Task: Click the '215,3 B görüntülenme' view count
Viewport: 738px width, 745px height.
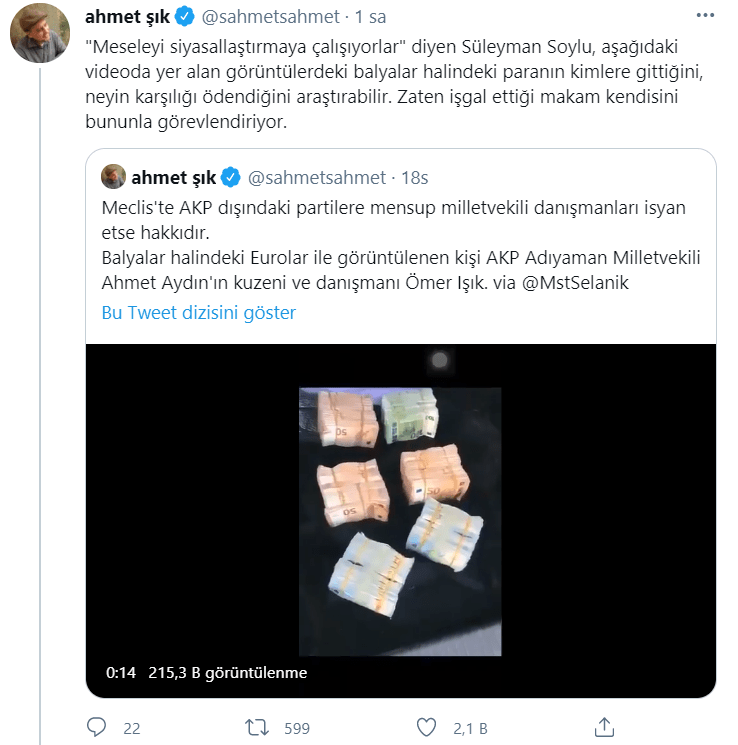Action: click(228, 673)
